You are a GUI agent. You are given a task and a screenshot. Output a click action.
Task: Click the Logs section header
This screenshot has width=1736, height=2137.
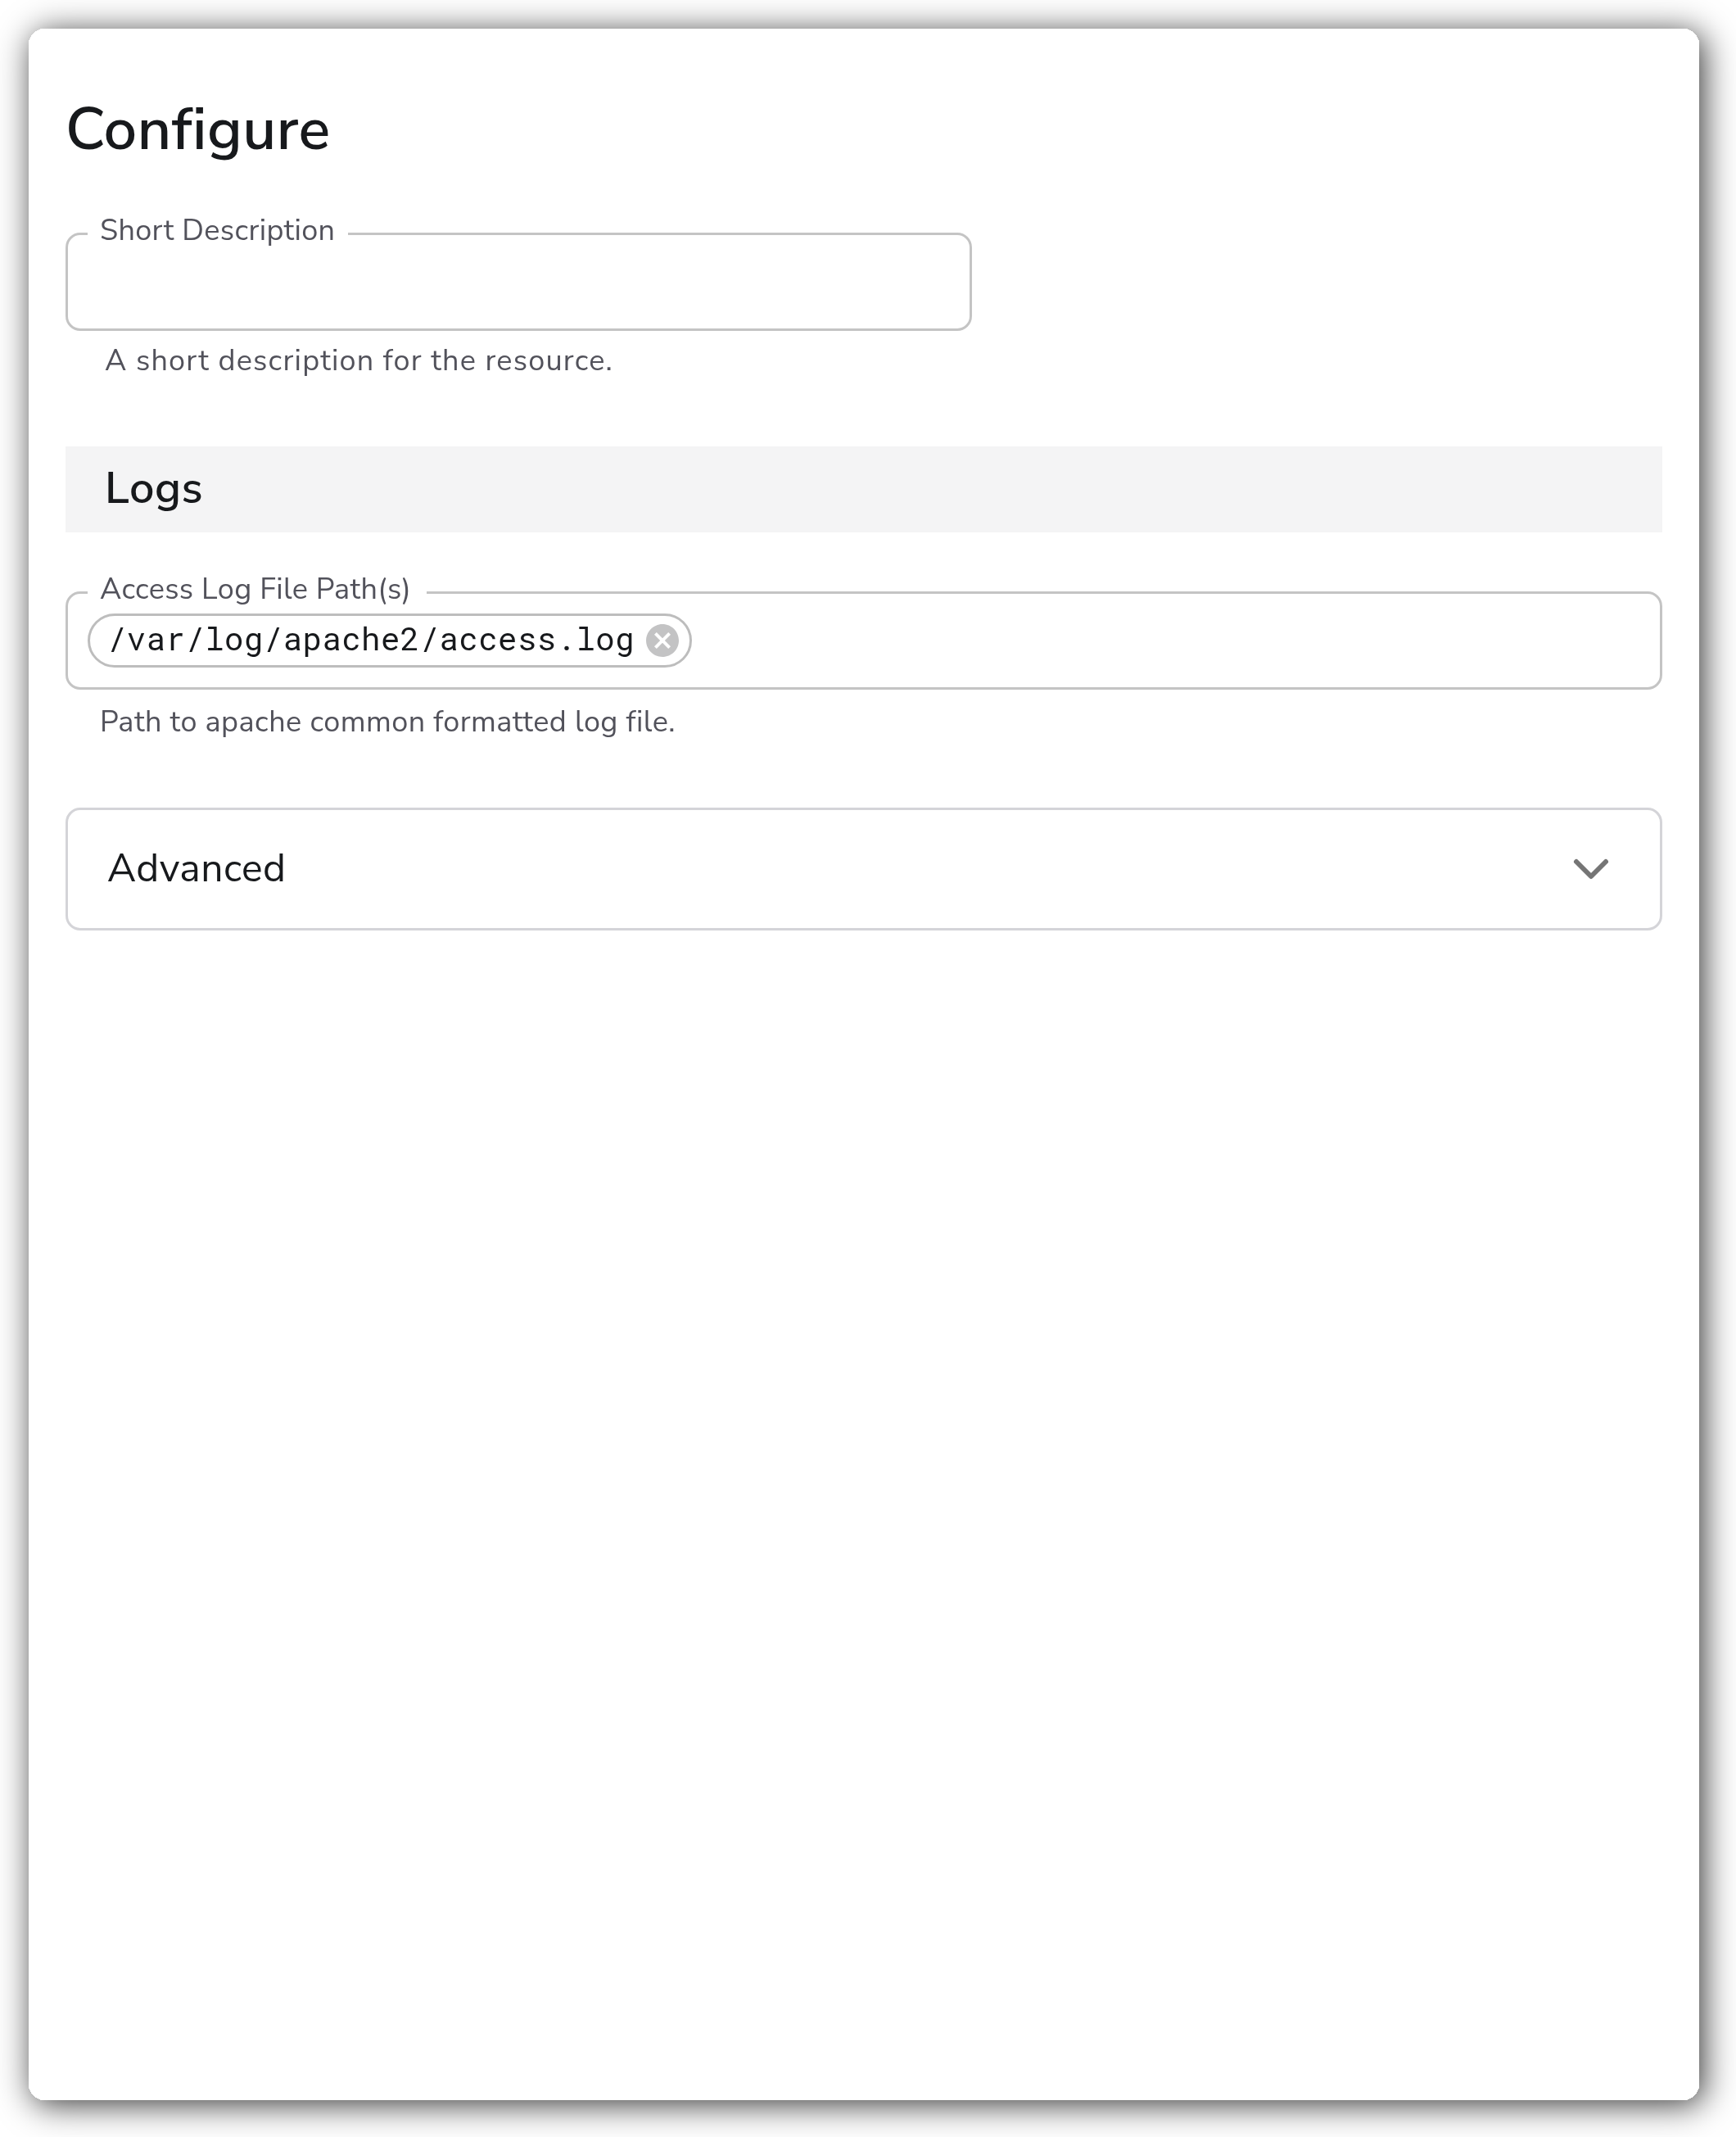[863, 489]
